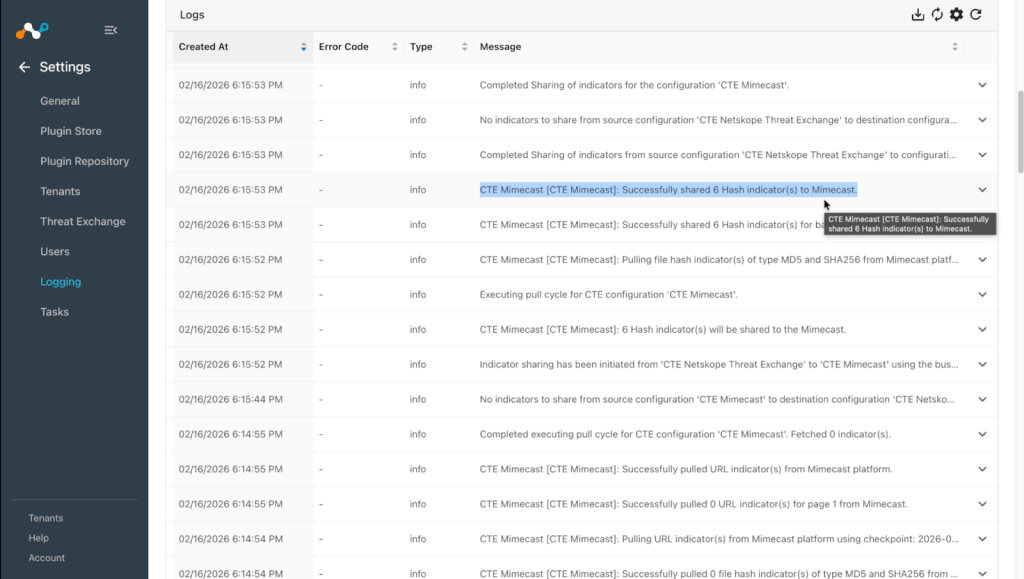Click the Logs panel title
This screenshot has width=1024, height=579.
coord(192,15)
